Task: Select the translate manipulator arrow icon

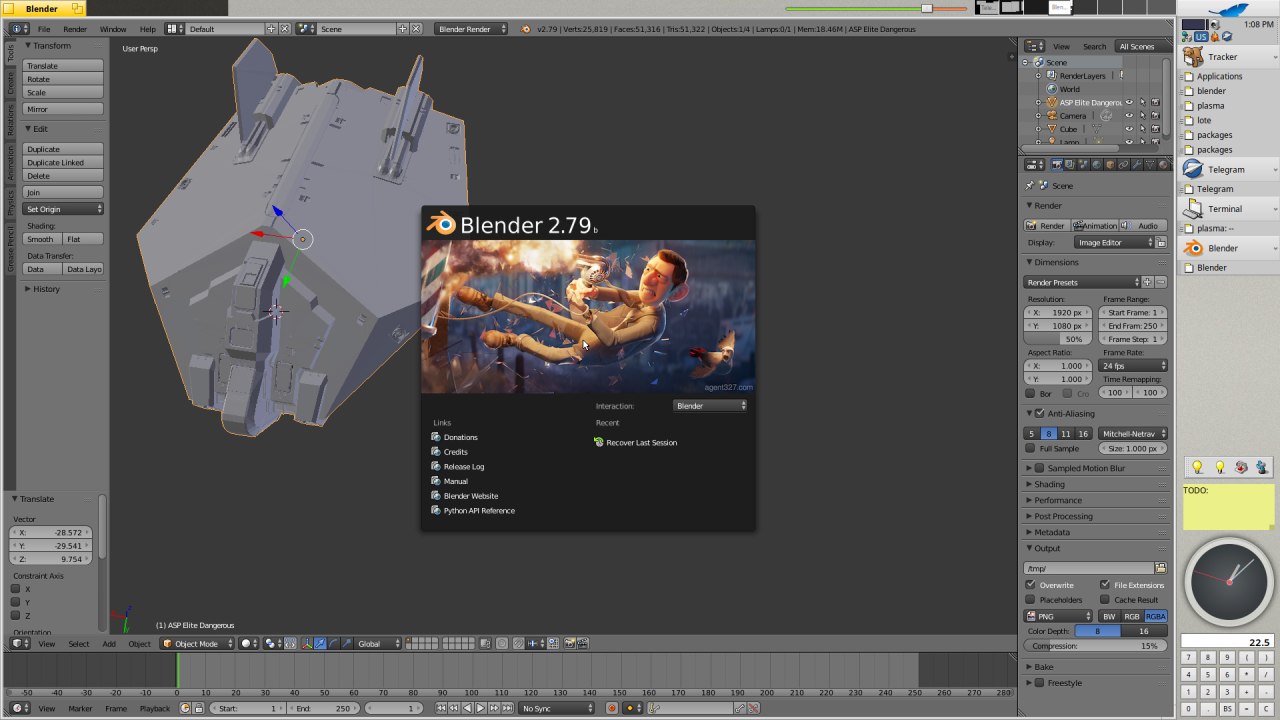Action: click(320, 643)
